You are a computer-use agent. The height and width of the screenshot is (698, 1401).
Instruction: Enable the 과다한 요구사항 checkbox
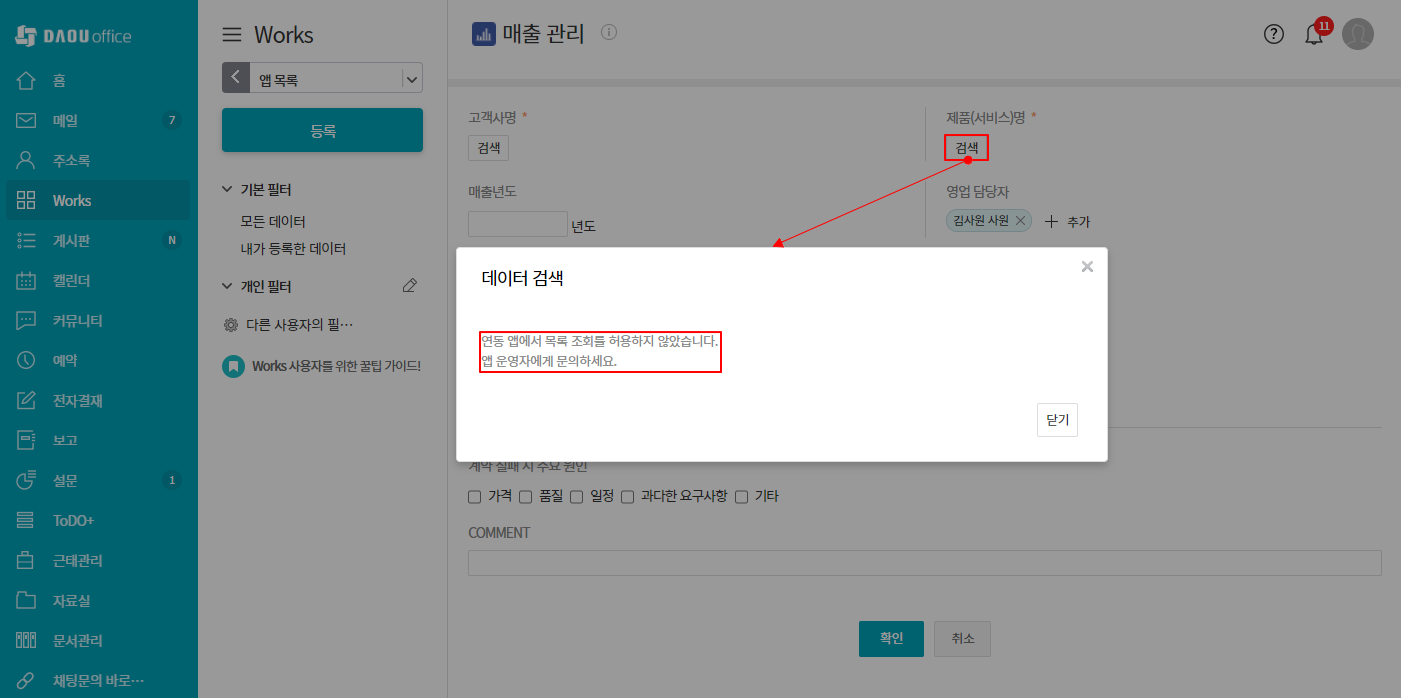tap(628, 497)
